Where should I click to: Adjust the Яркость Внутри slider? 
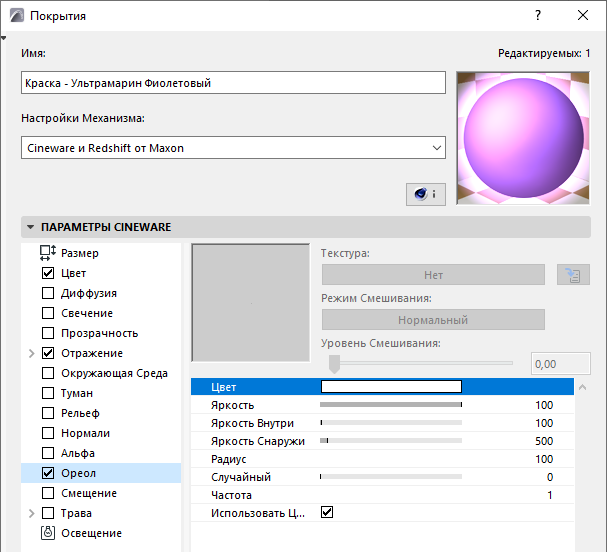[391, 423]
